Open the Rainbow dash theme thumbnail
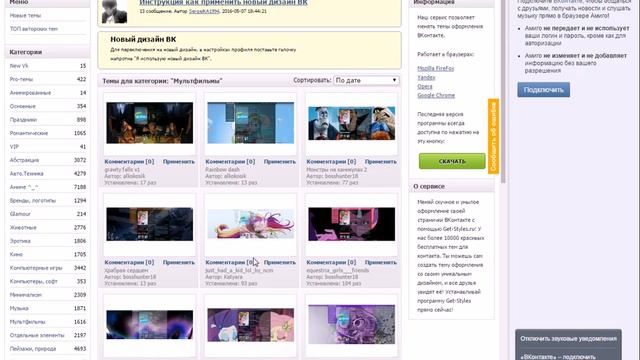Viewport: 640px width, 360px height. (251, 123)
